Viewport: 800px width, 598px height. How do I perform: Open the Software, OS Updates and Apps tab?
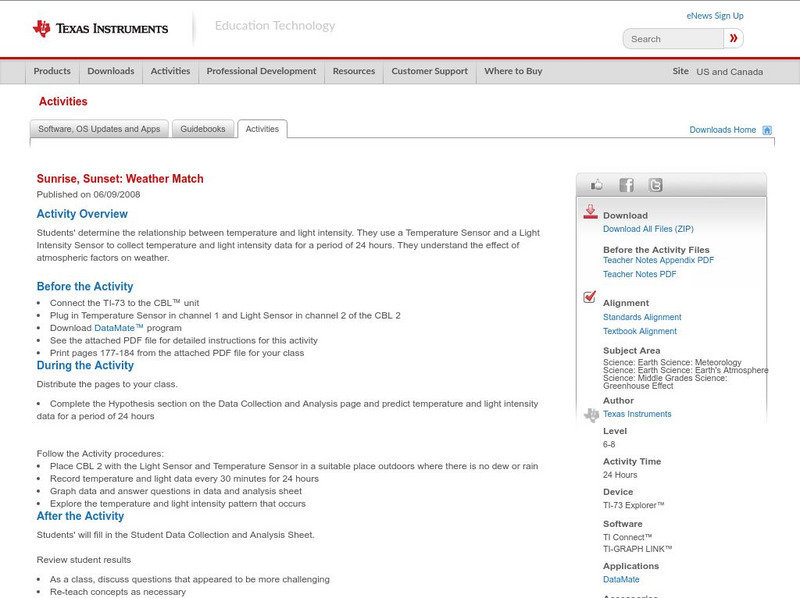pos(100,129)
